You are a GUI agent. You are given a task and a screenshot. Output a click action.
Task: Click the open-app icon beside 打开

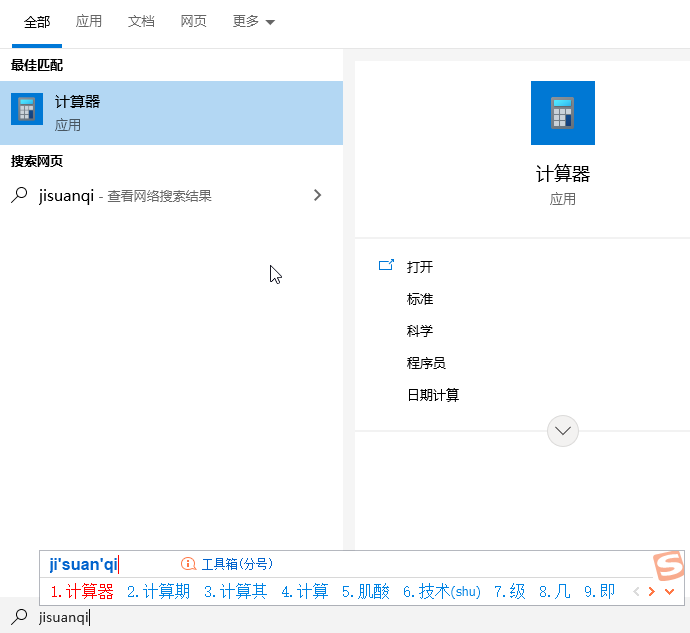[386, 265]
